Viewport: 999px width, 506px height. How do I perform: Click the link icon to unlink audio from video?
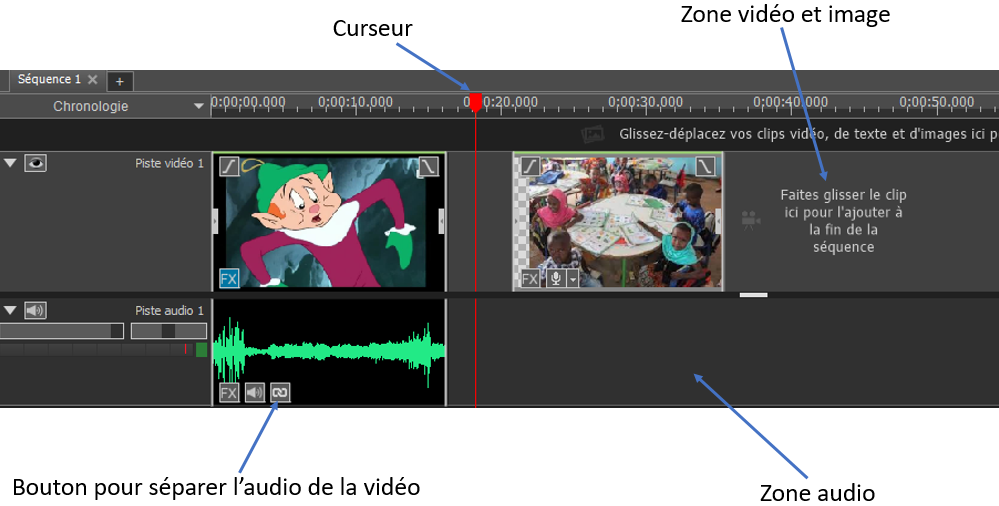(280, 393)
